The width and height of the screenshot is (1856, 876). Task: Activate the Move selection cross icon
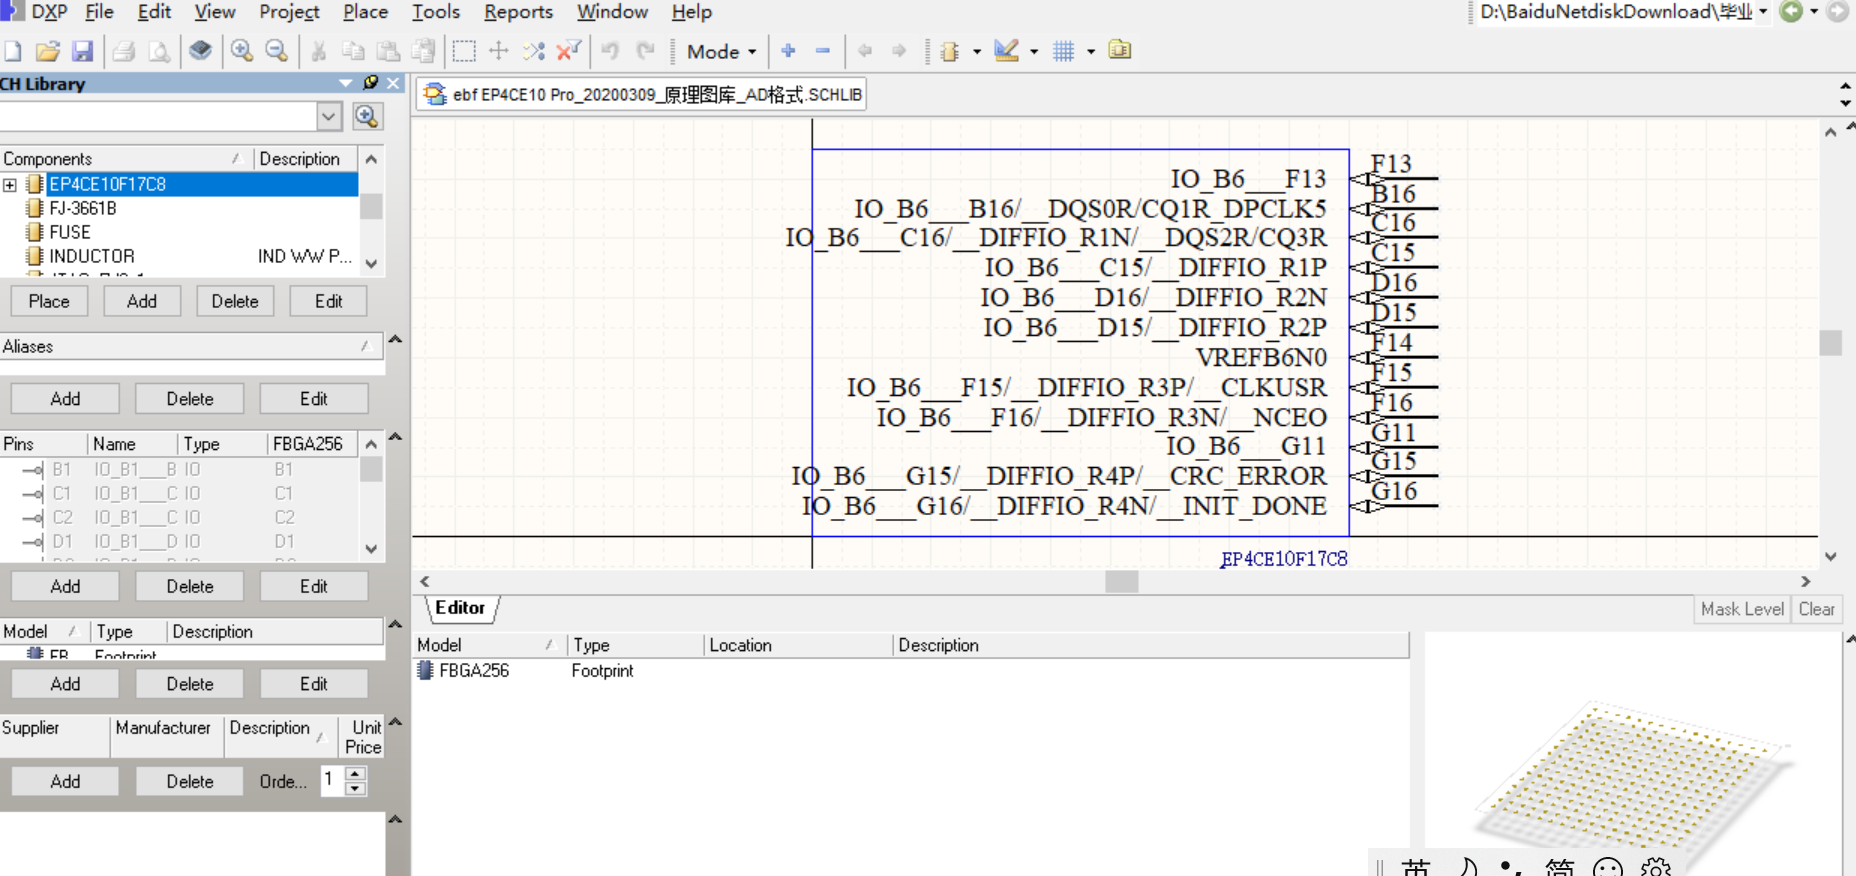499,51
